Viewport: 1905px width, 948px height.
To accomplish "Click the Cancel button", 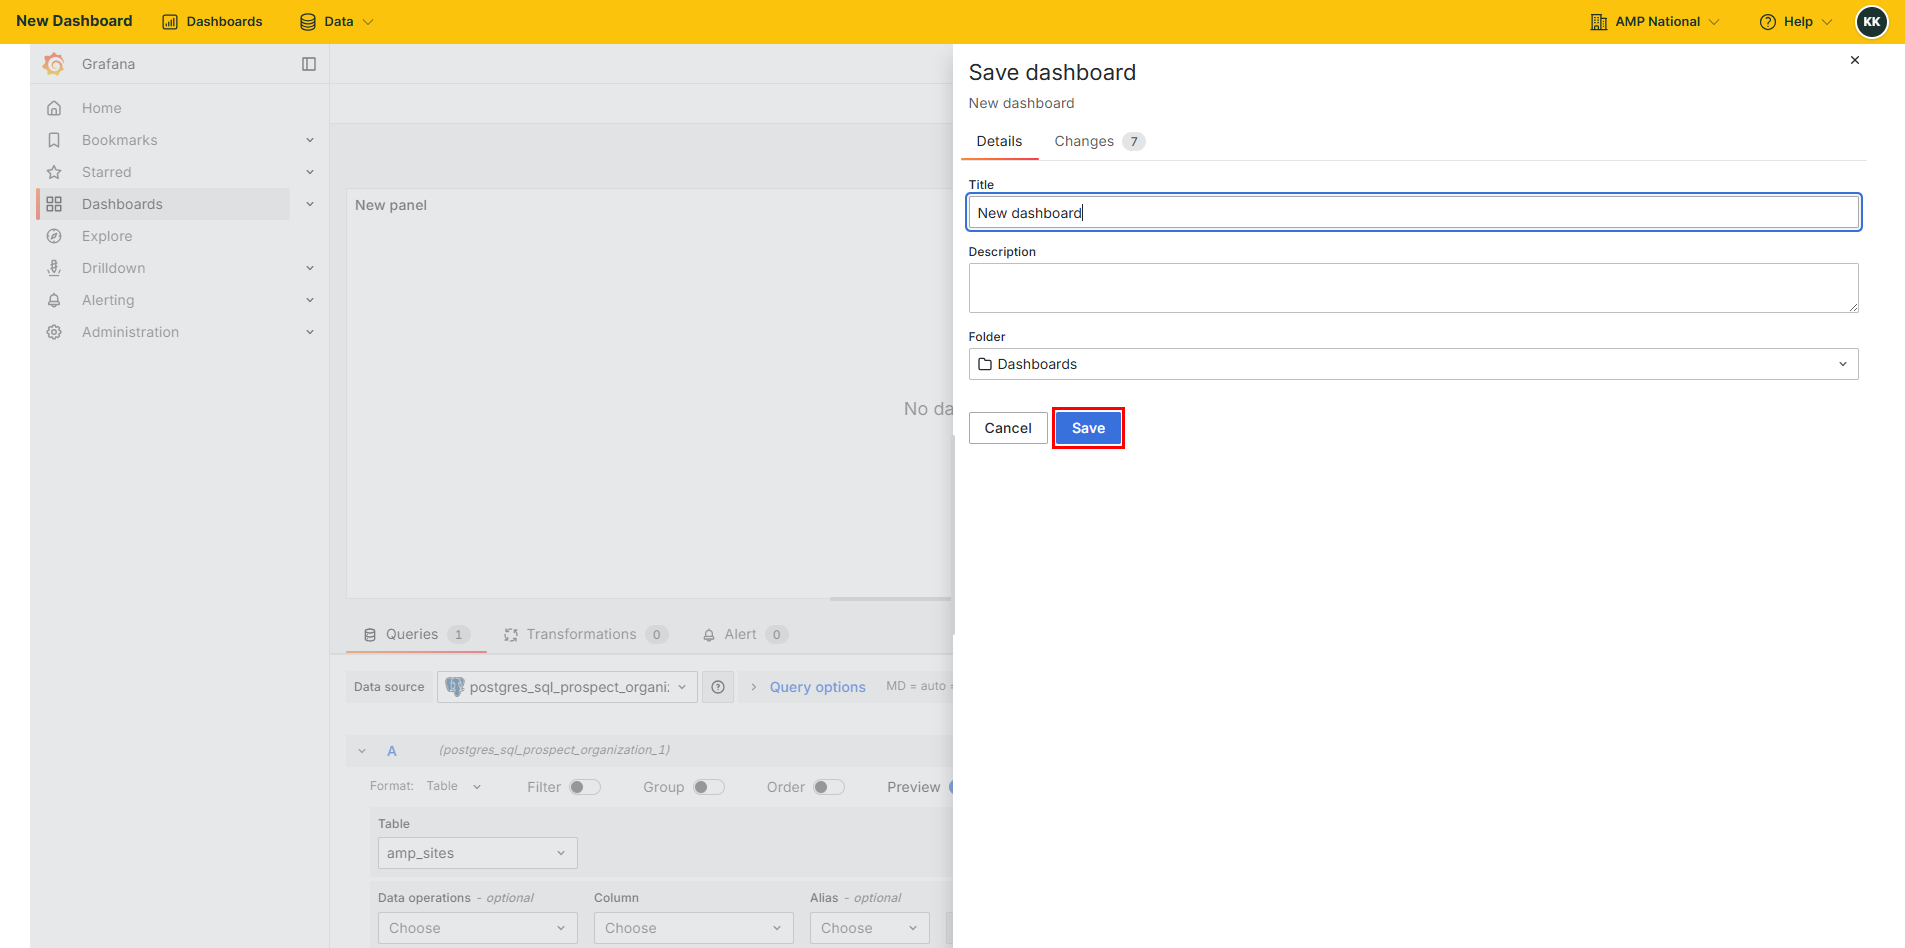I will tap(1008, 428).
